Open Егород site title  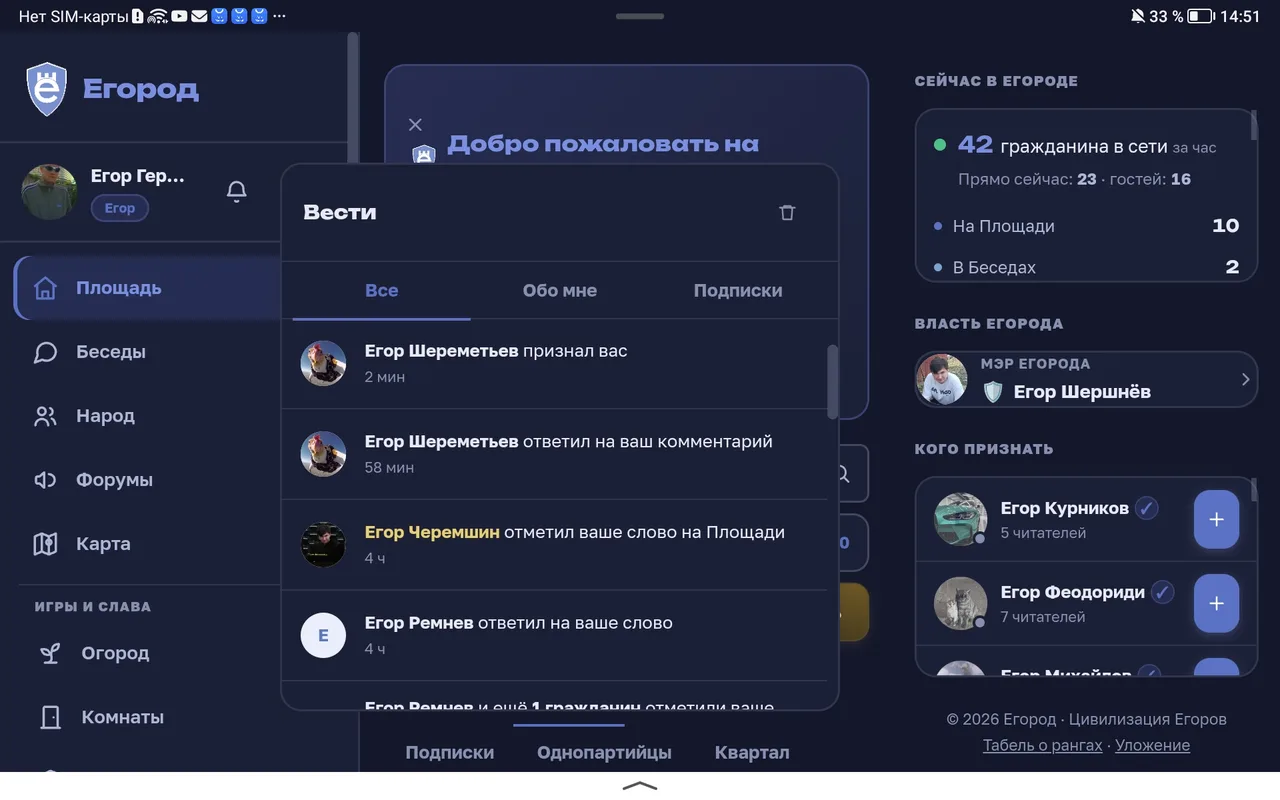[x=141, y=89]
